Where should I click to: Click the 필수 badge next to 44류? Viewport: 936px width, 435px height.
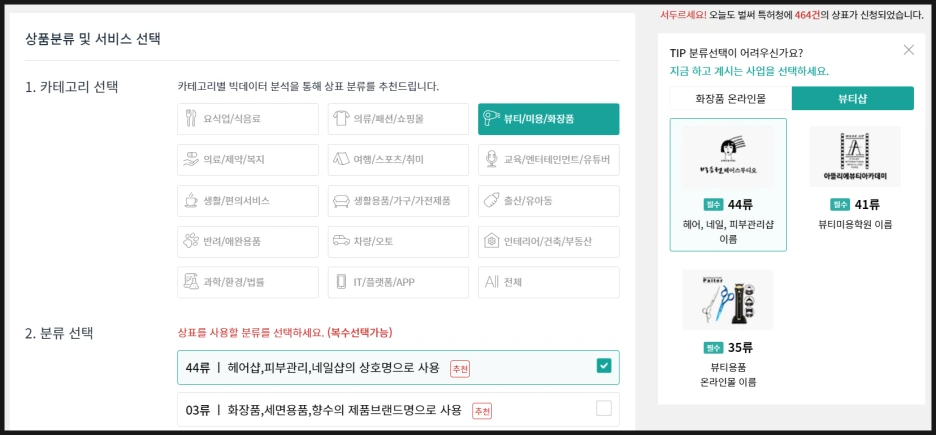click(713, 205)
